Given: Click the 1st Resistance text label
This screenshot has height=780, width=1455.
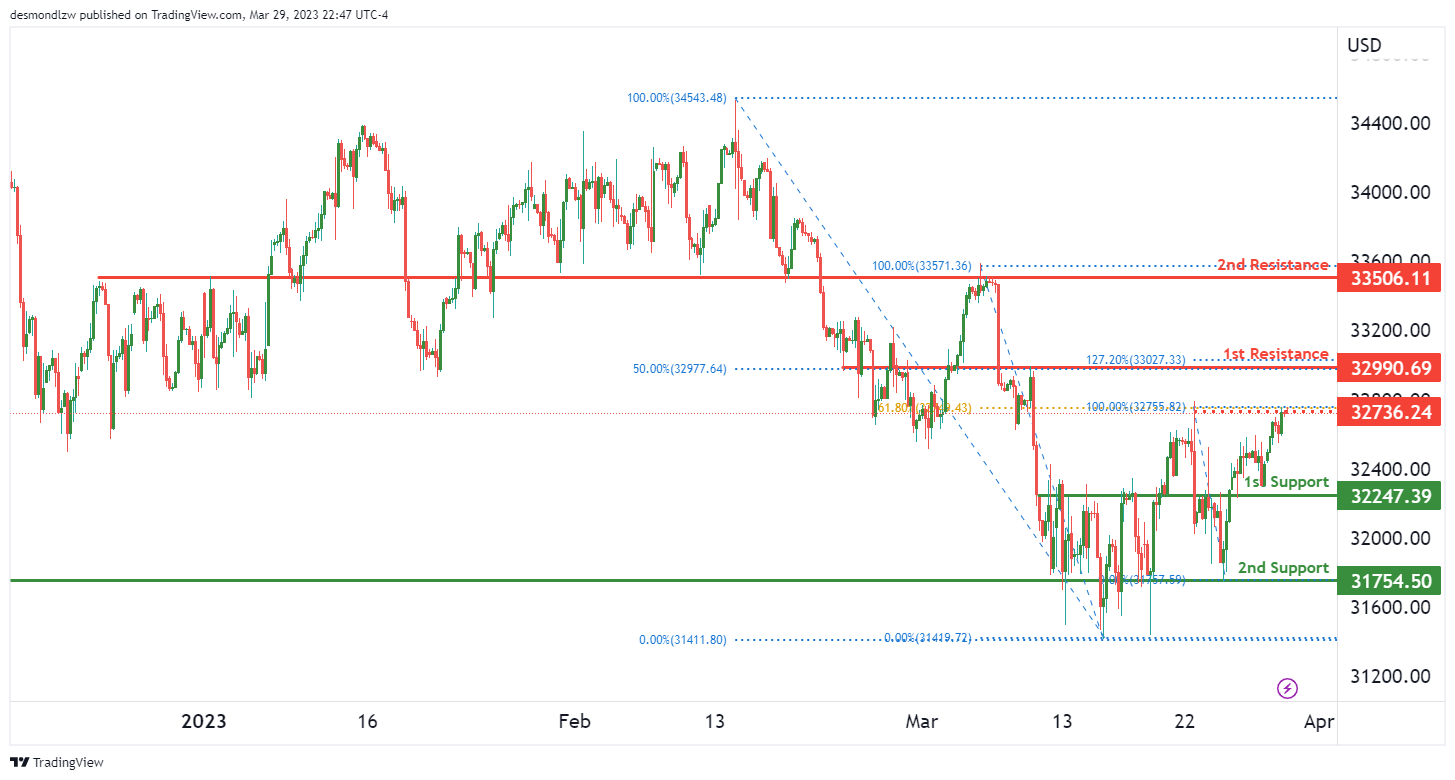Looking at the screenshot, I should pos(1276,355).
